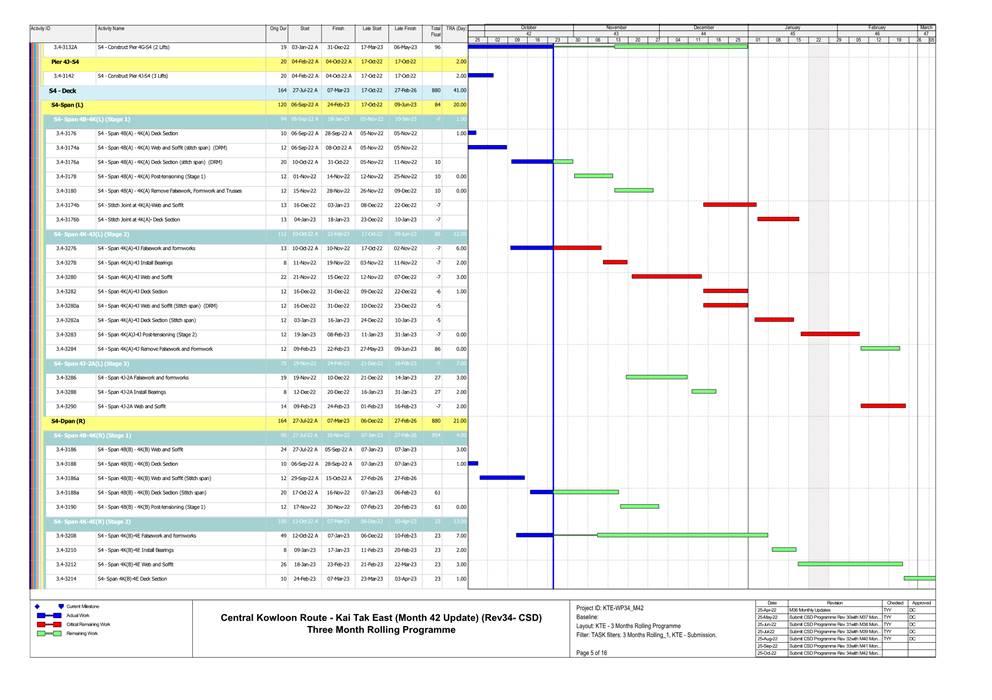Screen dimensions: 992x700
Task: Click the 25-Oct-22 revision date entry
Action: [767, 653]
